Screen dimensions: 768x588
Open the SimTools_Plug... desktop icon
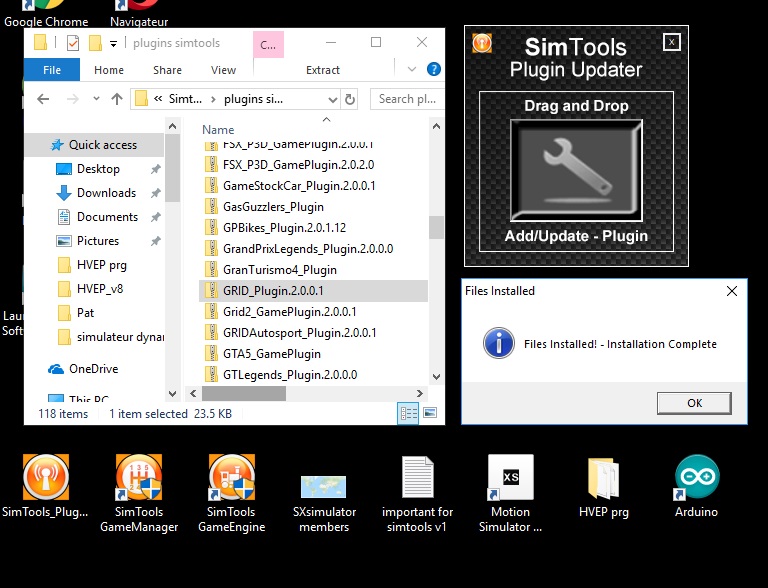click(45, 486)
